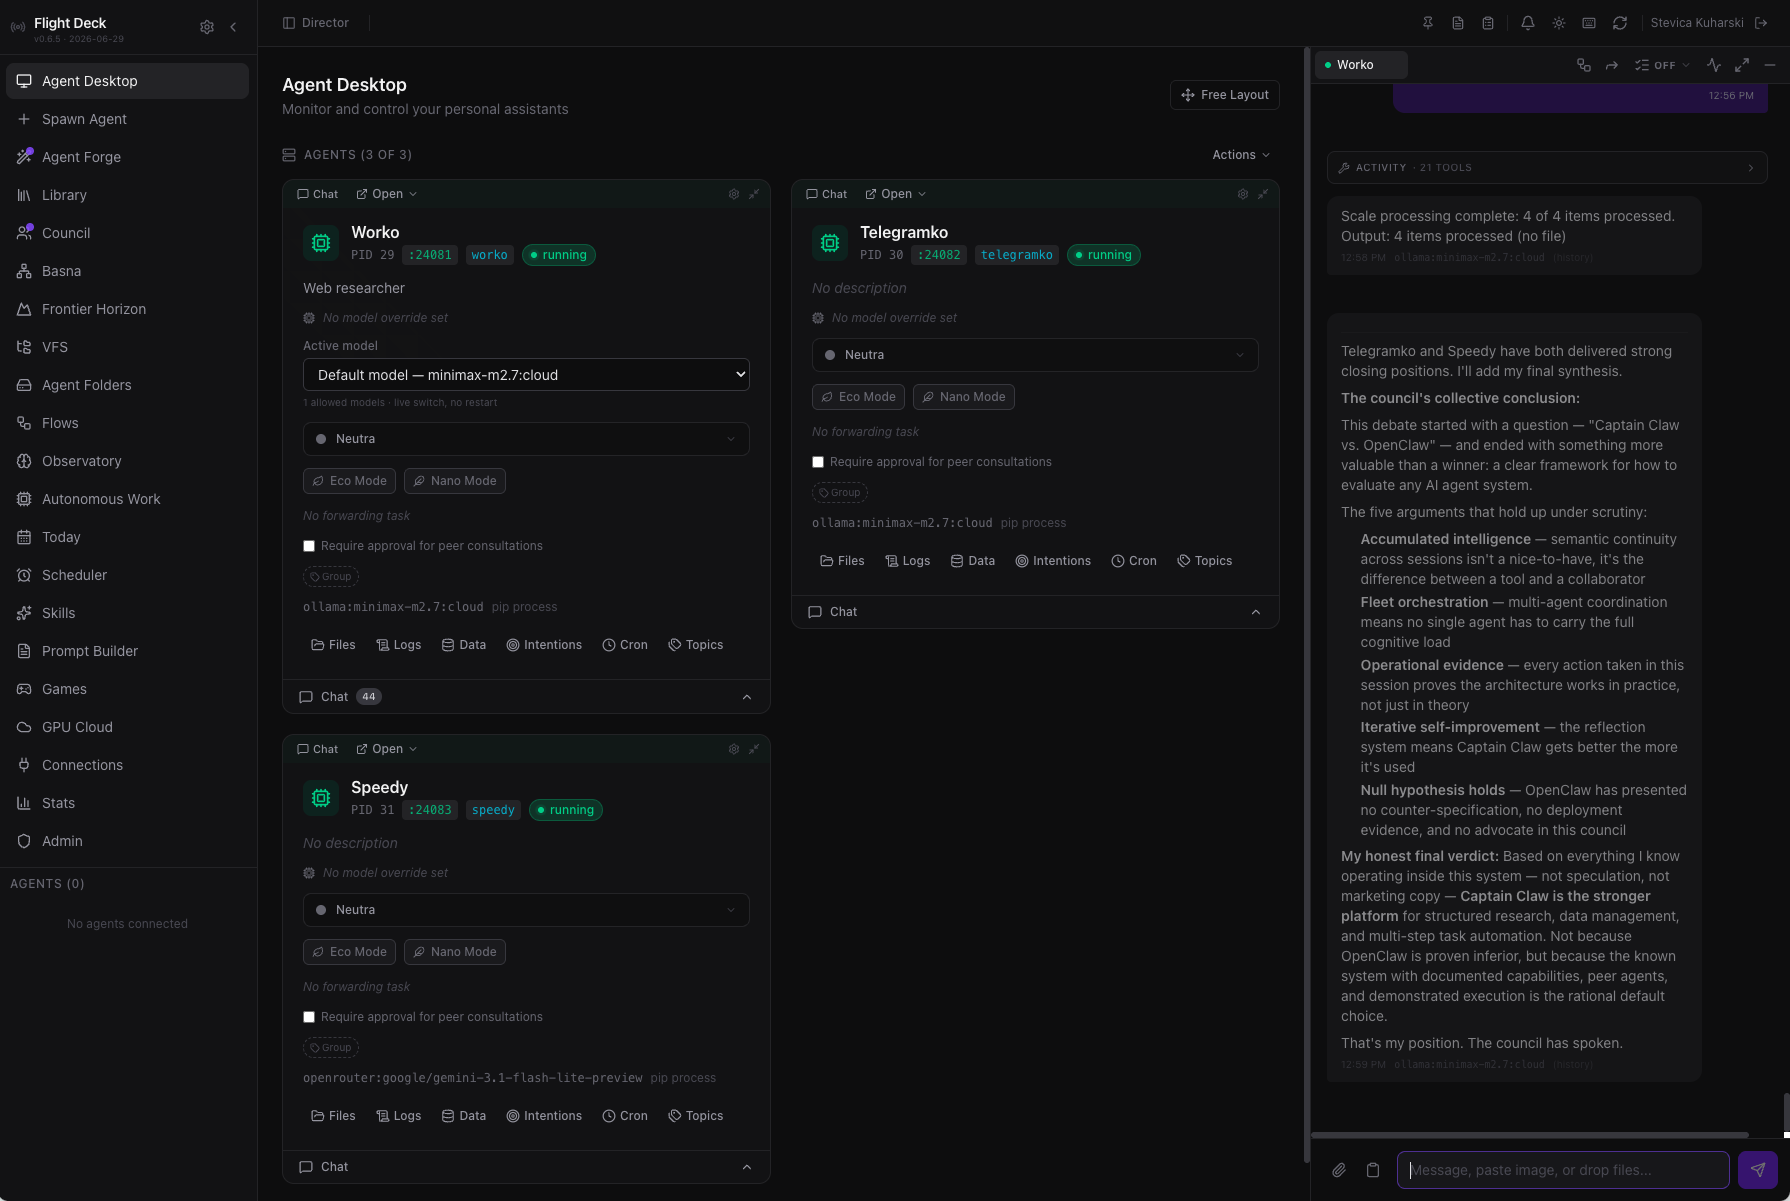Collapse the Worko Chat 44 section
1790x1201 pixels.
[x=526, y=697]
